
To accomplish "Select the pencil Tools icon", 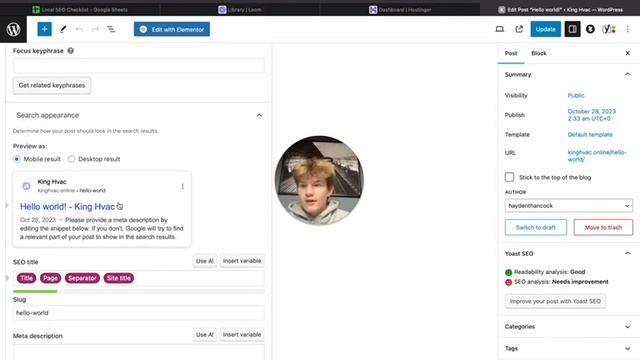I will (x=63, y=29).
